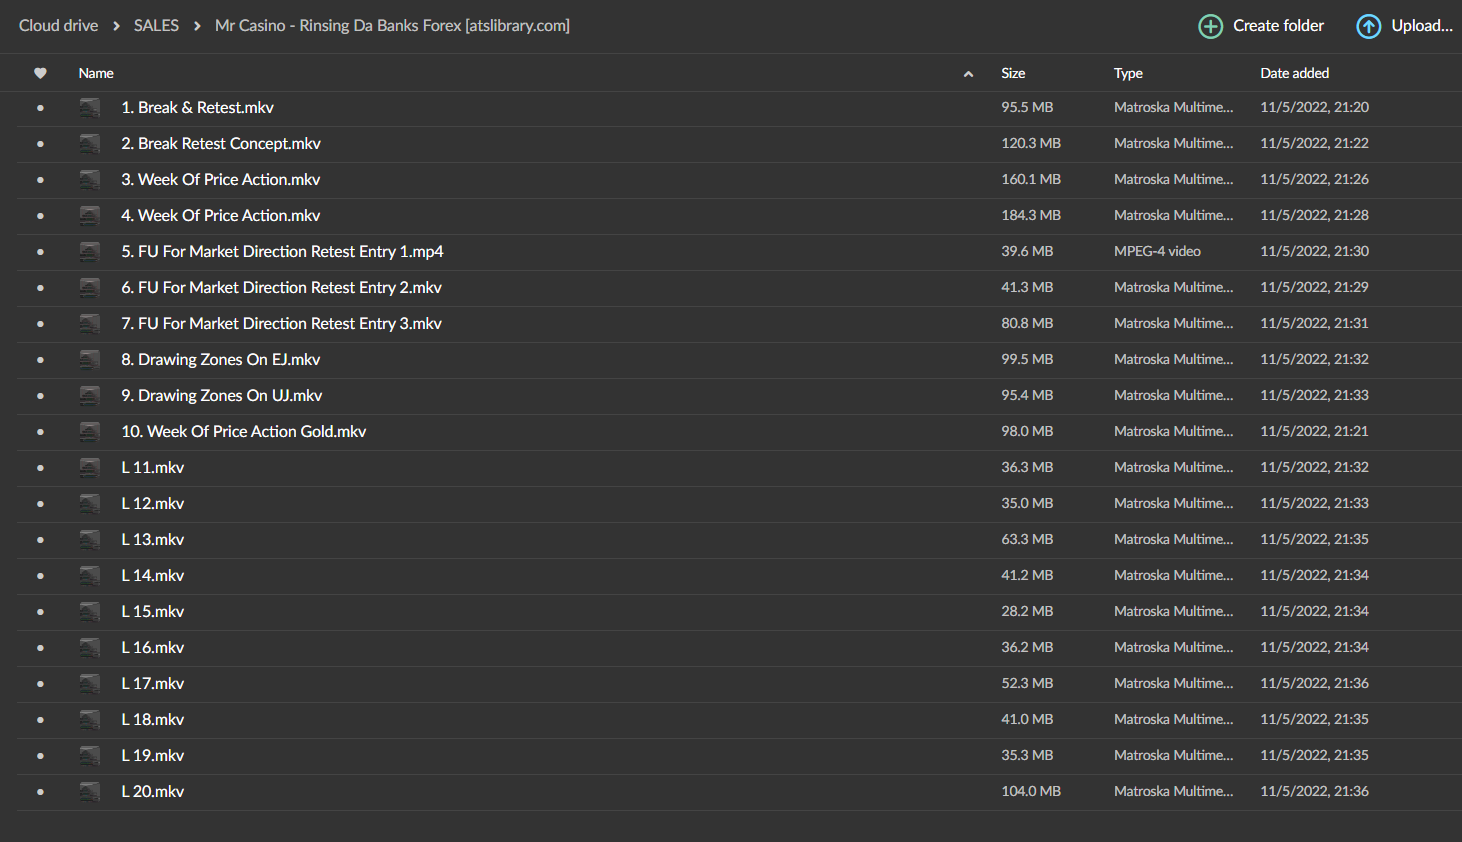Click the file icon for 8. Drawing Zones On EJ.mkv
Viewport: 1462px width, 842px height.
tap(90, 360)
